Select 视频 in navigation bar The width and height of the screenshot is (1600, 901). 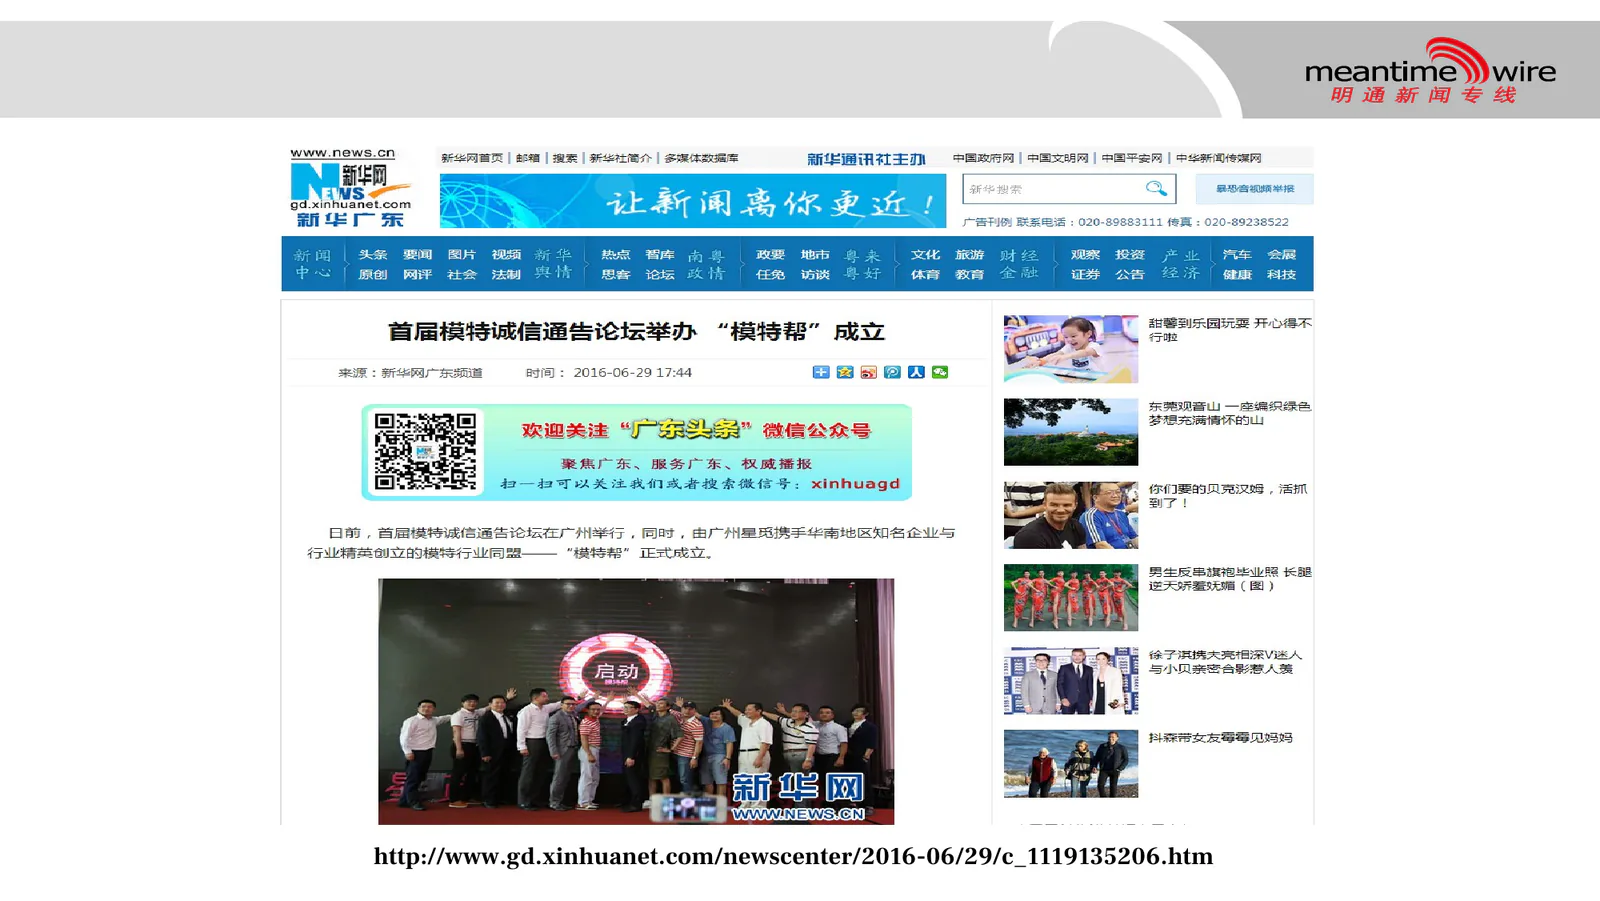[506, 255]
